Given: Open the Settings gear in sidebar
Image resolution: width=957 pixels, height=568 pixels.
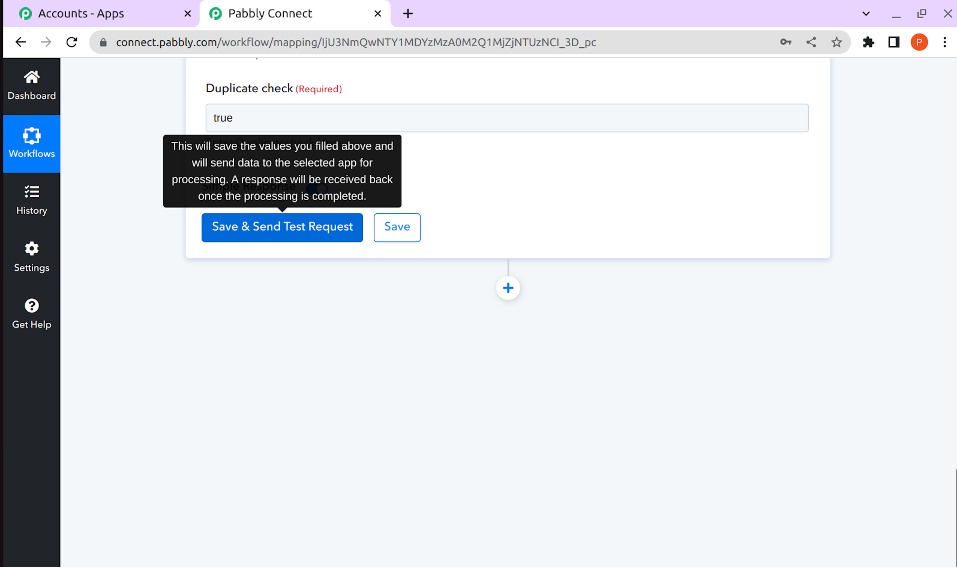Looking at the screenshot, I should [x=31, y=249].
